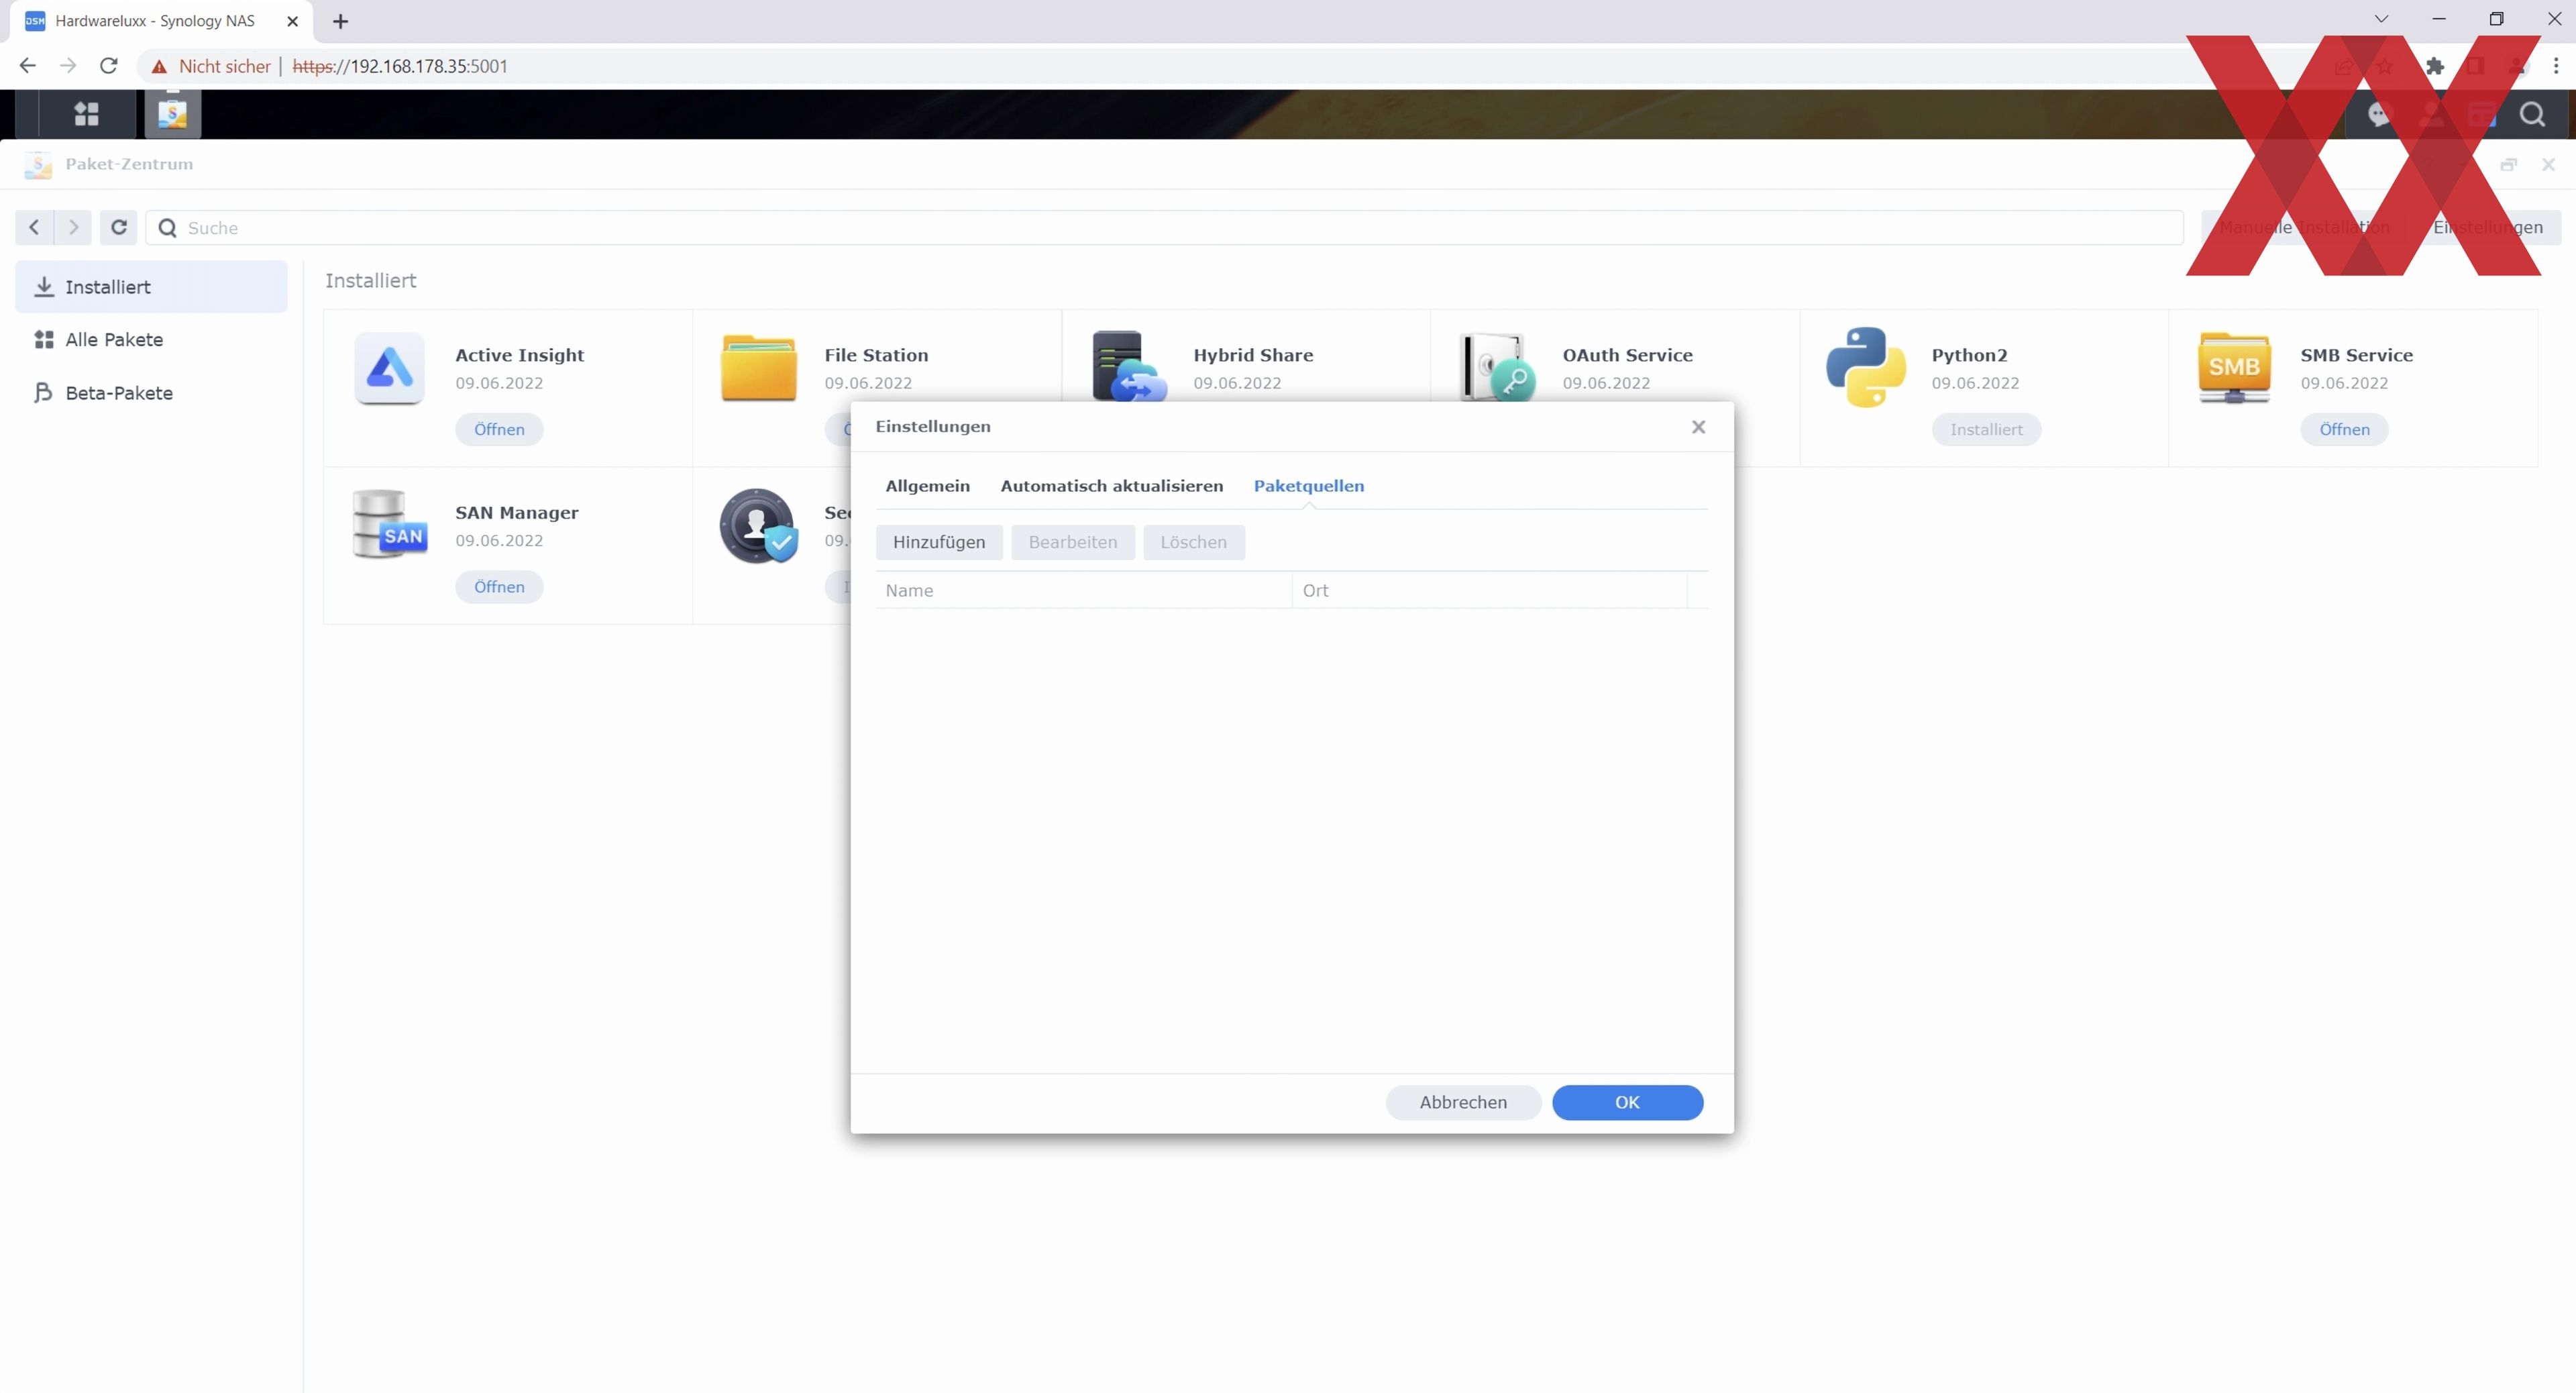This screenshot has height=1393, width=2576.
Task: Click the Installiert button under Python2
Action: click(x=1986, y=430)
